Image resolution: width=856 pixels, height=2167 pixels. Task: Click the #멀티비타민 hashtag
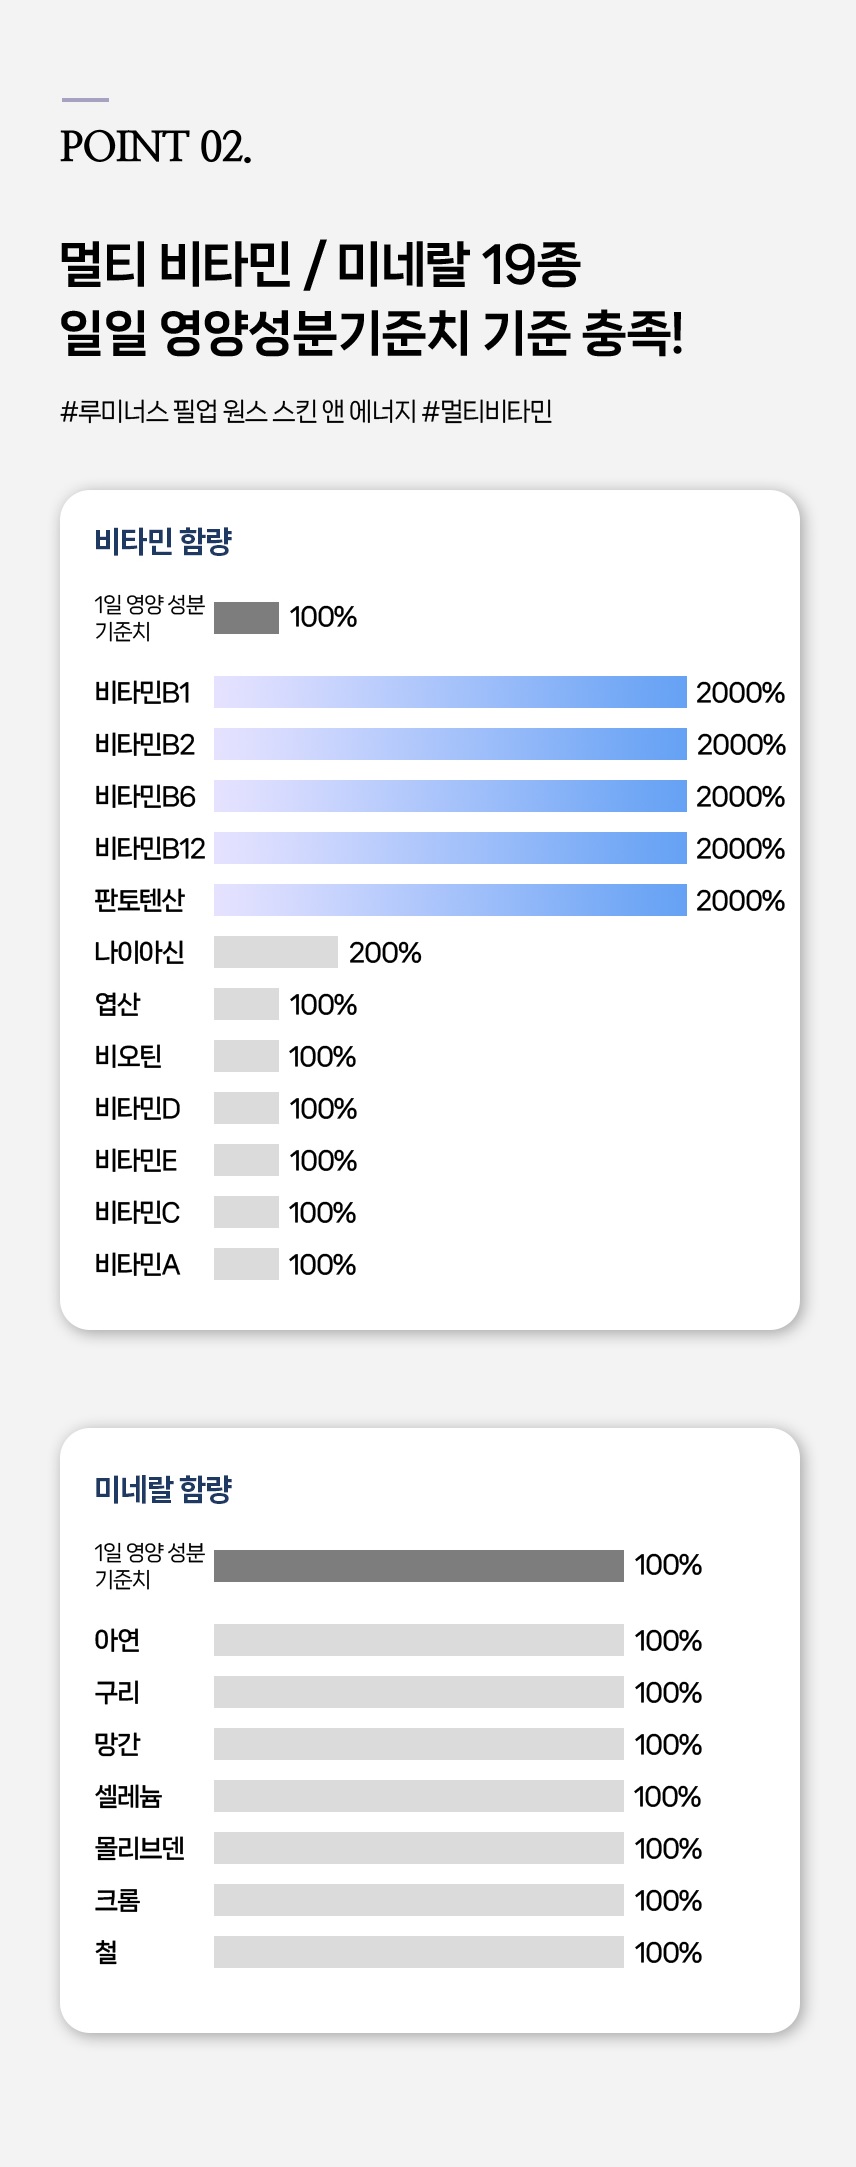pyautogui.click(x=487, y=411)
